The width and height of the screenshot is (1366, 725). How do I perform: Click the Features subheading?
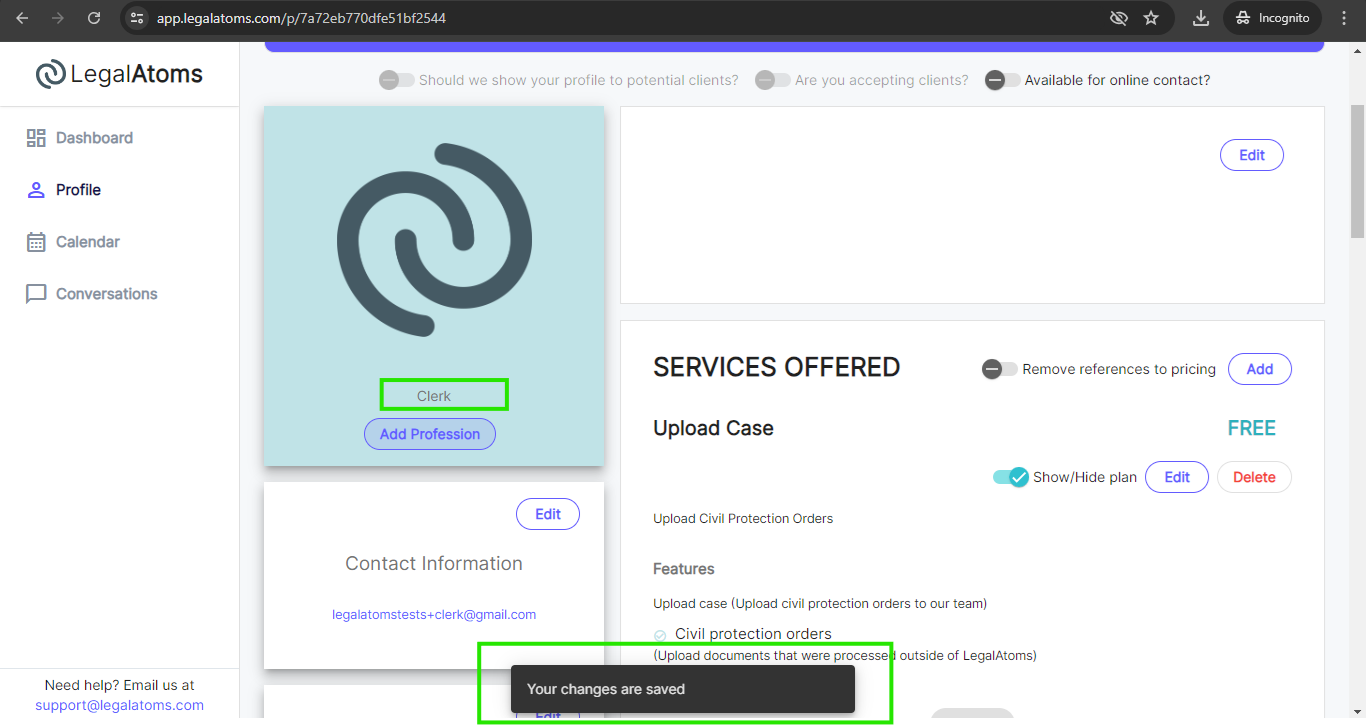684,569
